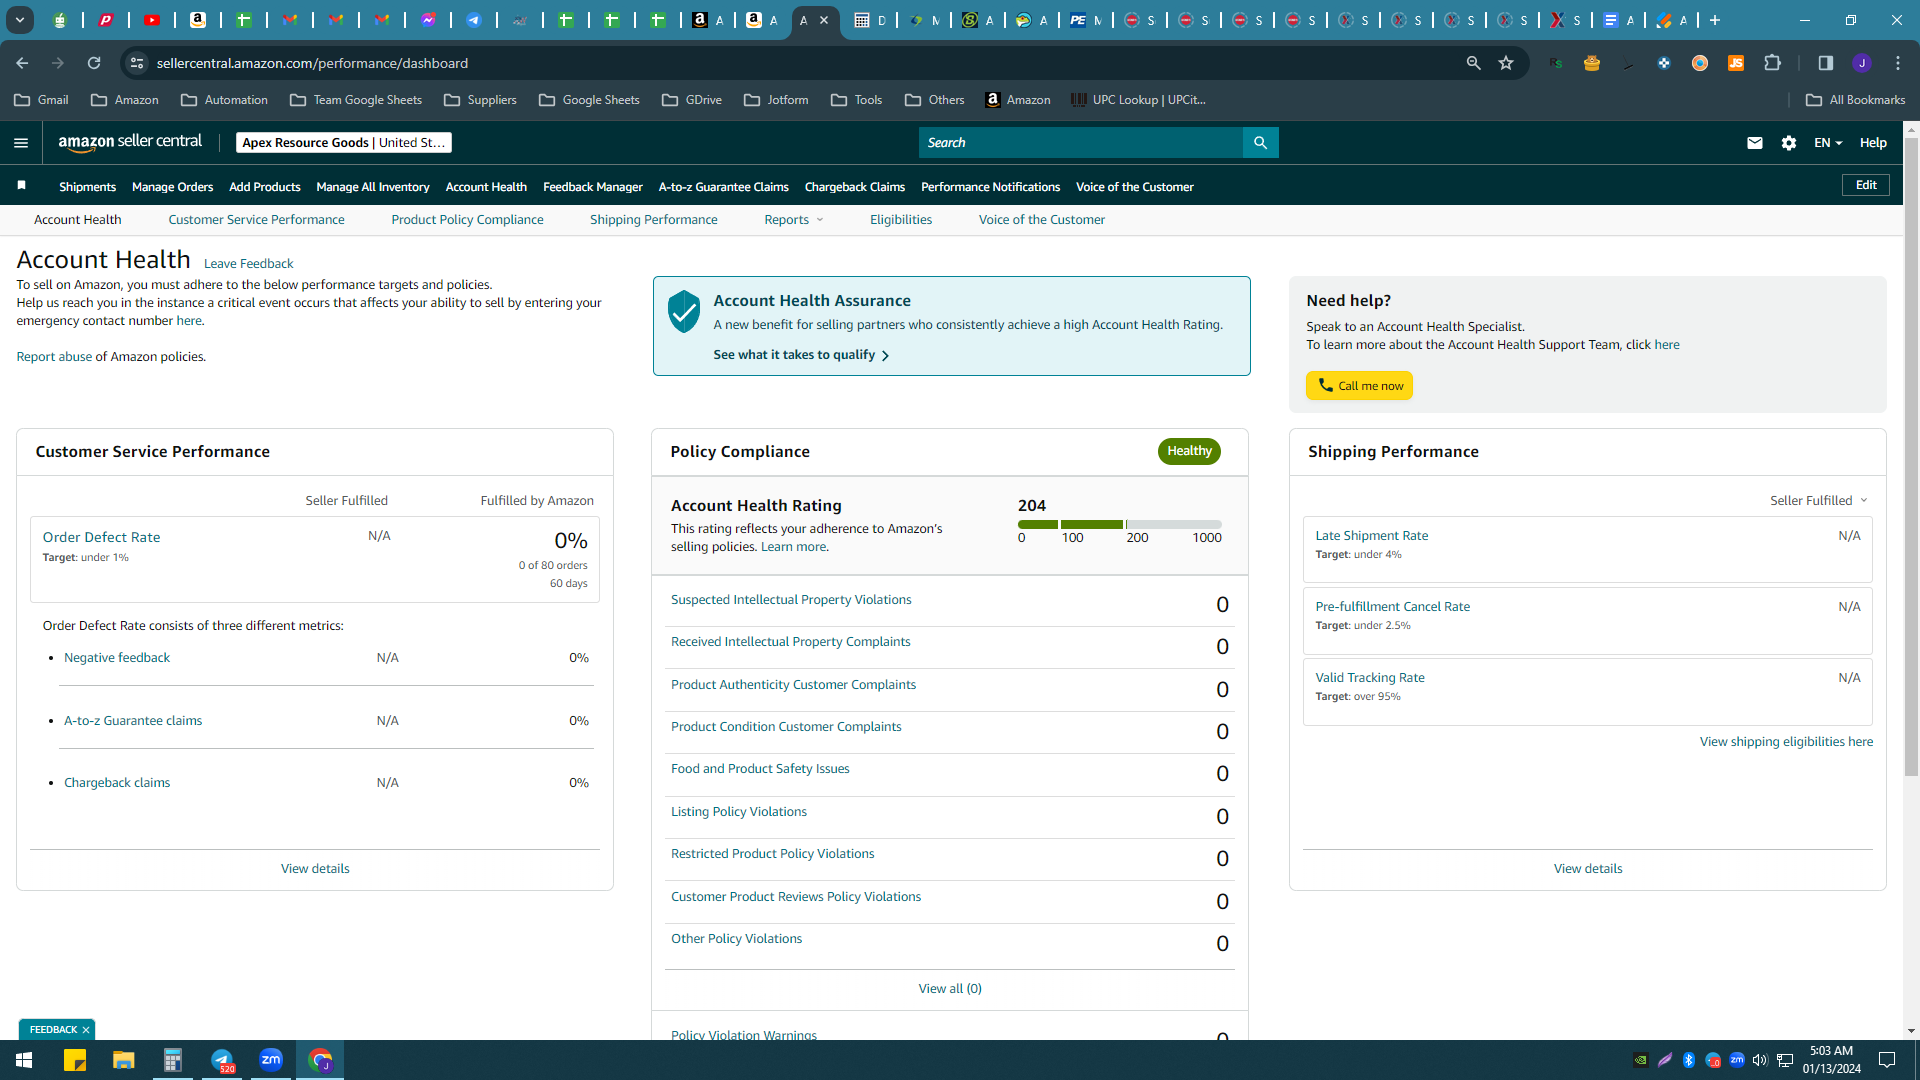Screen dimensions: 1920x1080
Task: Click the Edit button on the nav bar
Action: point(1866,185)
